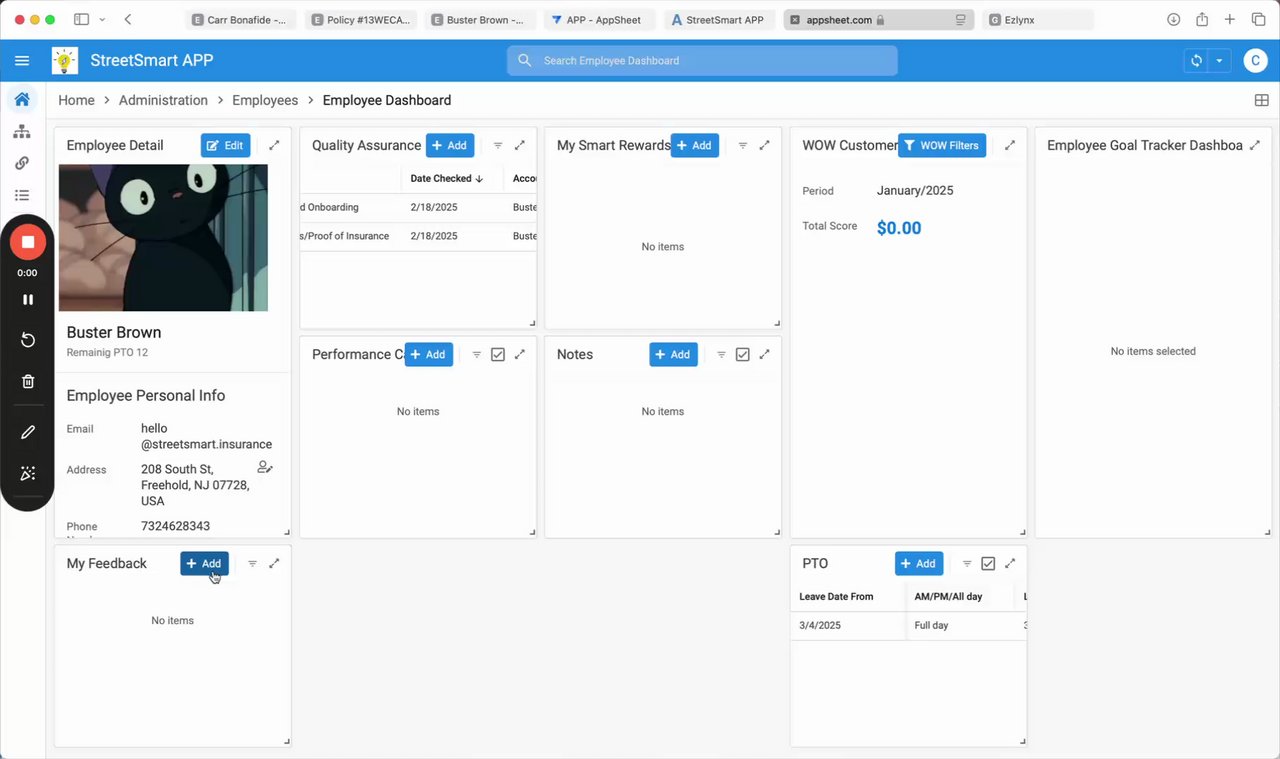Open the list view sidebar icon
Viewport: 1280px width, 759px height.
coord(22,195)
